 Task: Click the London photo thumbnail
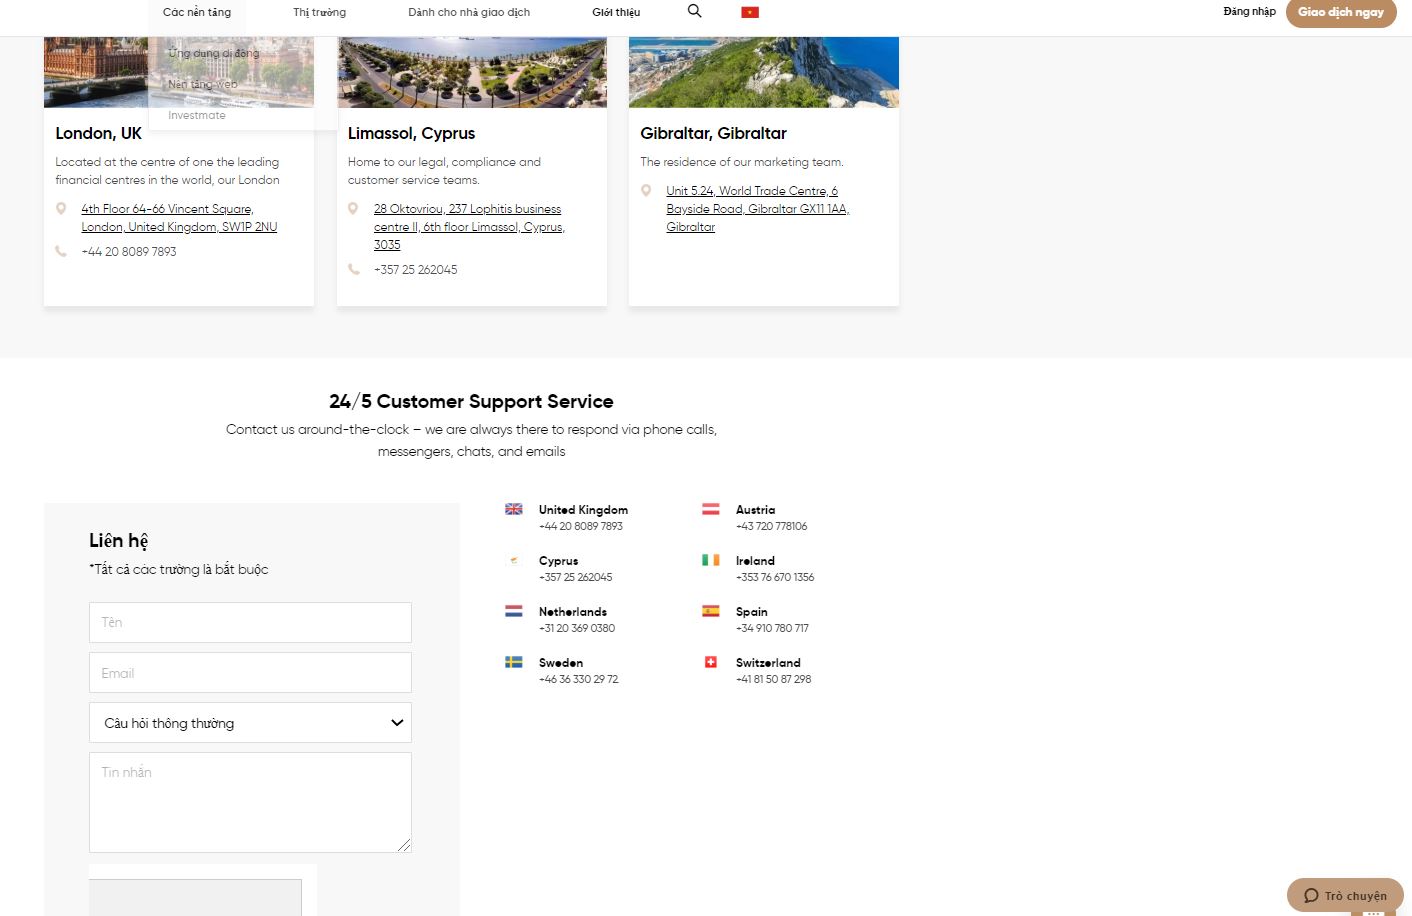click(x=179, y=72)
